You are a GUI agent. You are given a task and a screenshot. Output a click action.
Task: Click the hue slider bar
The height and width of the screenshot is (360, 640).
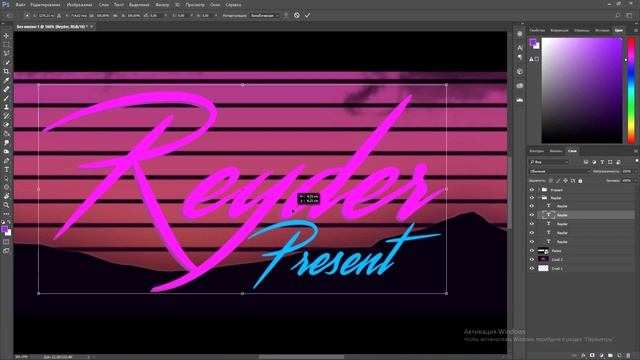coord(631,90)
